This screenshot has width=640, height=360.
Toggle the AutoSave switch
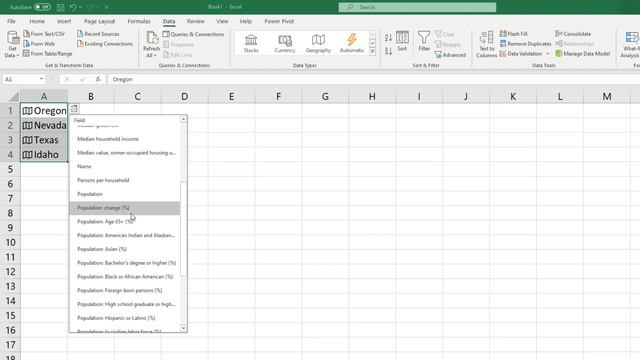coord(42,7)
